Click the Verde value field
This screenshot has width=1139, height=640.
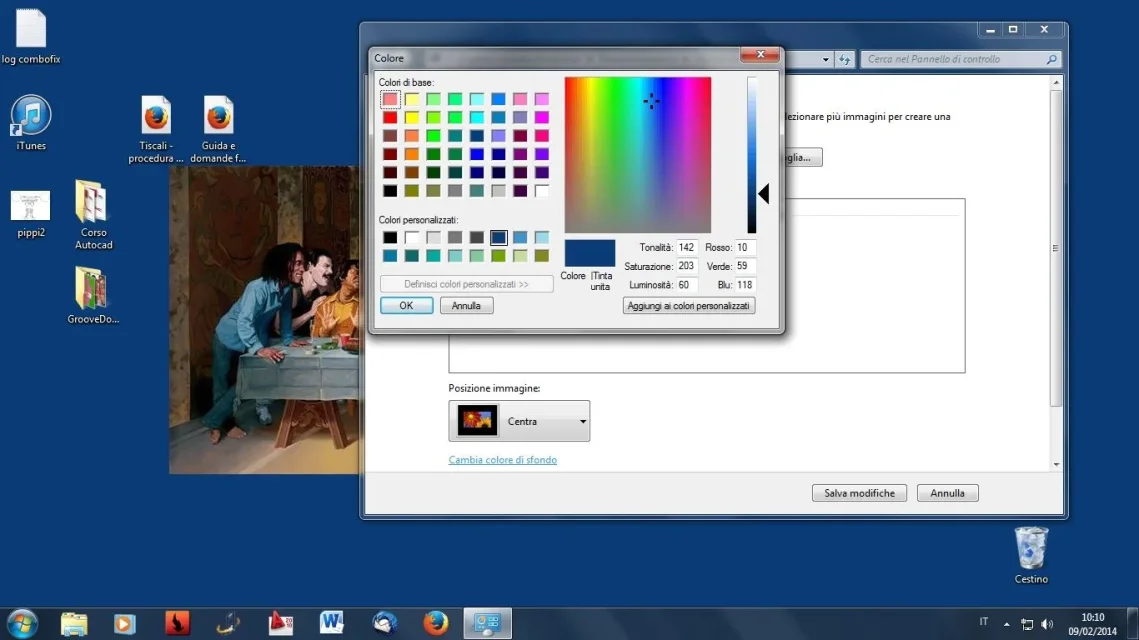(745, 267)
